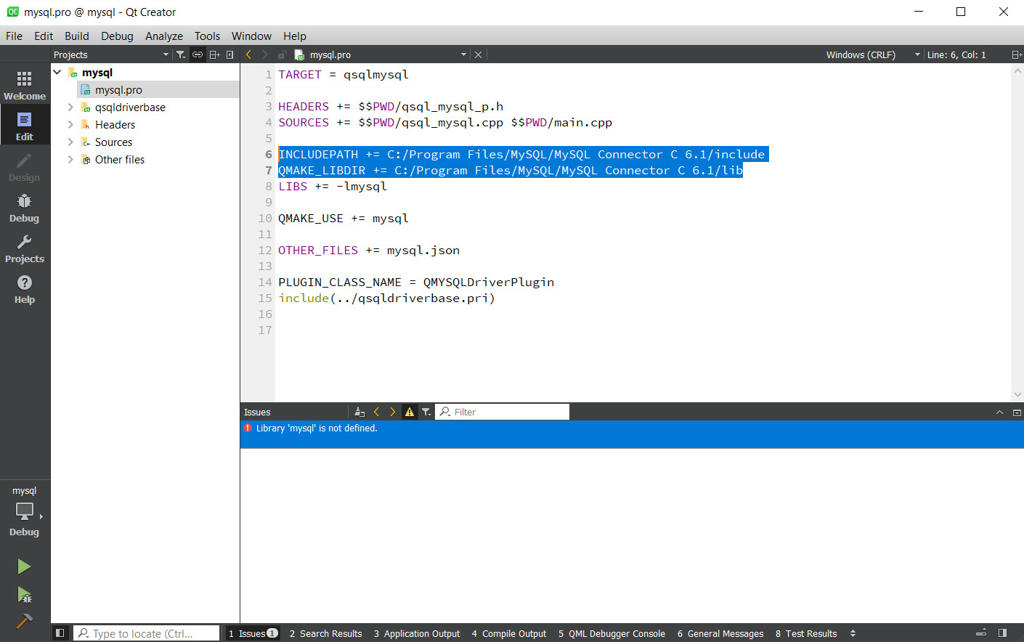Open the Tools menu
This screenshot has height=642, width=1024.
[207, 36]
